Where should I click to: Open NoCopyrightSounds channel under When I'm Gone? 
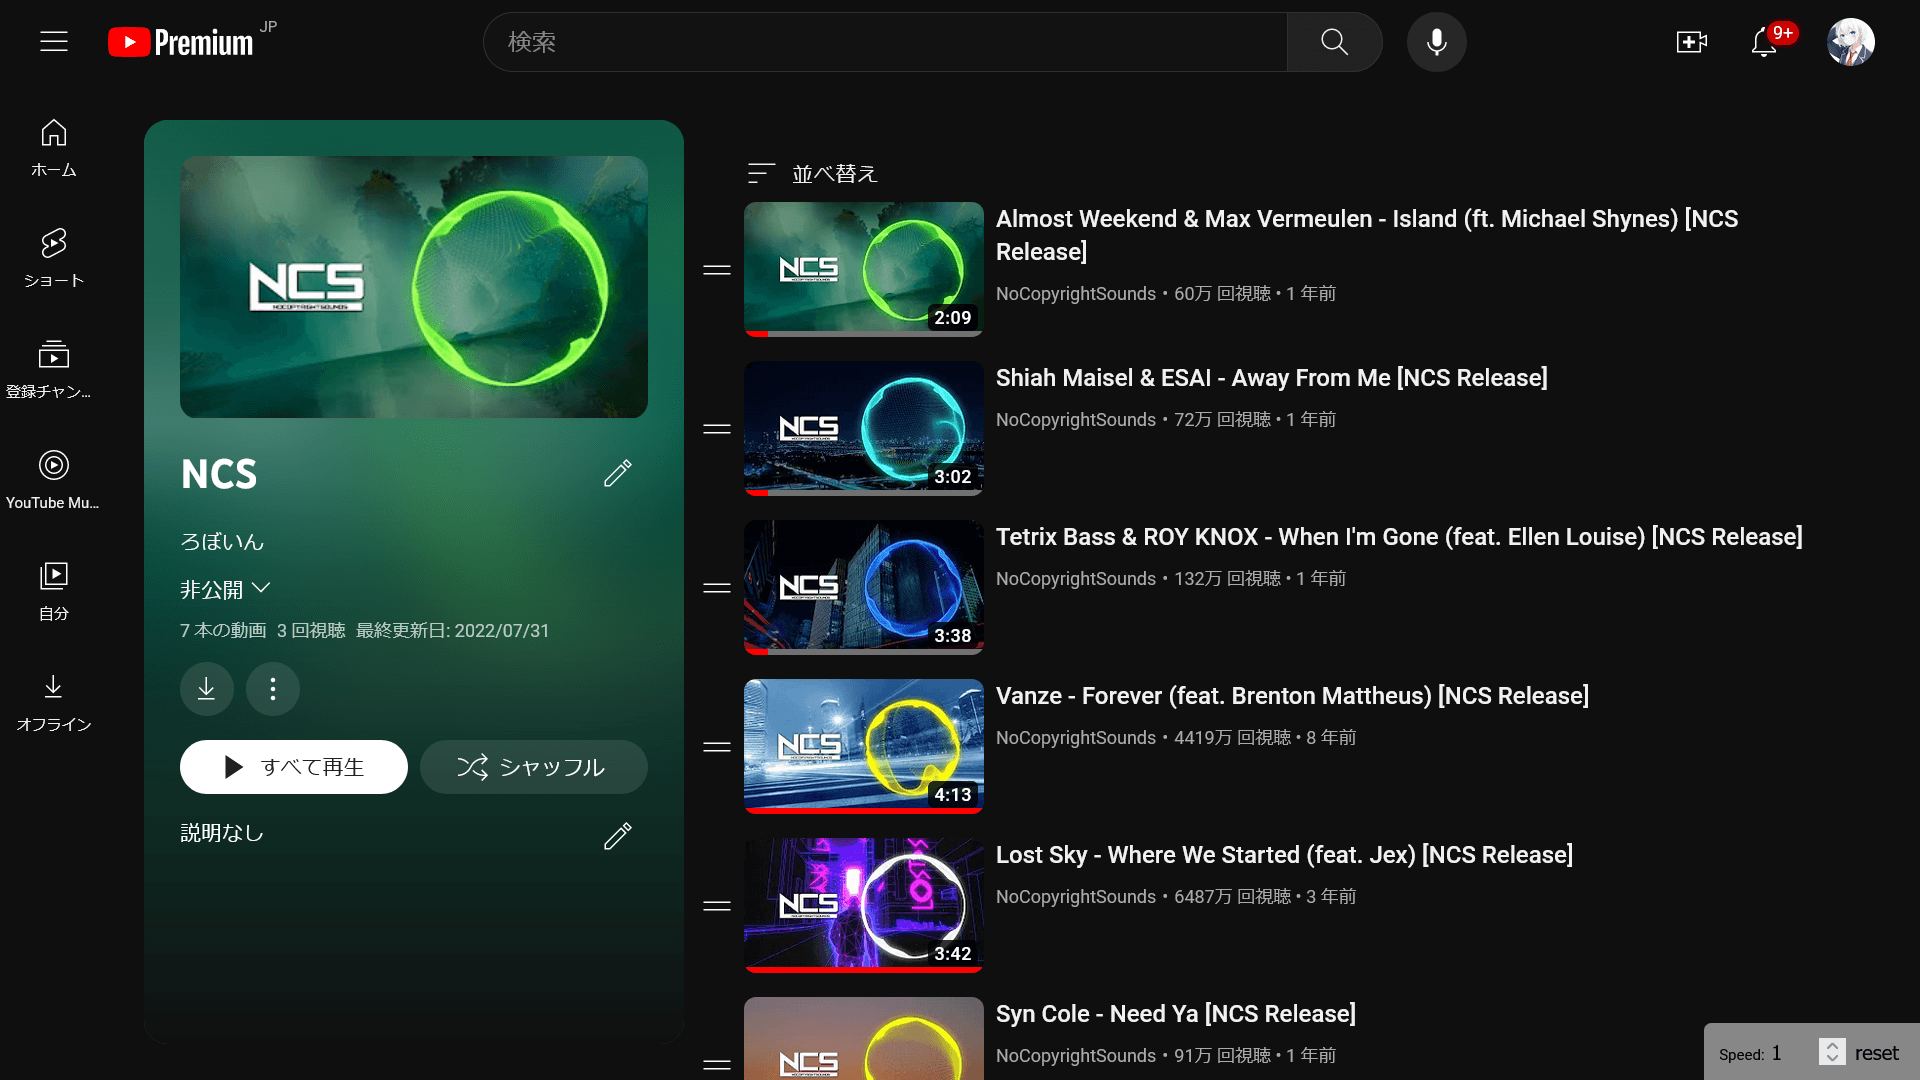click(x=1076, y=579)
